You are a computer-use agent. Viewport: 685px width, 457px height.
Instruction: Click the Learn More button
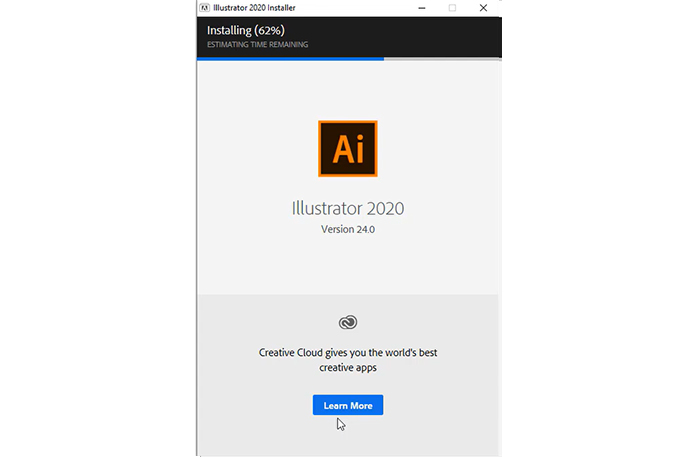348,405
